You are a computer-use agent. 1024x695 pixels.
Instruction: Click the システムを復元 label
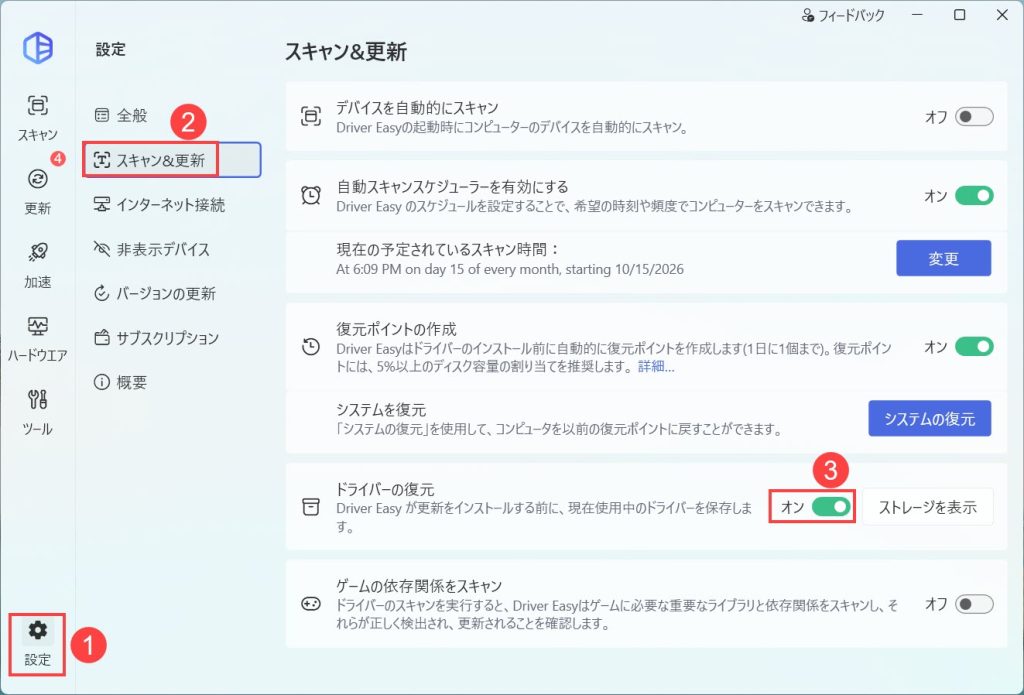(x=381, y=410)
